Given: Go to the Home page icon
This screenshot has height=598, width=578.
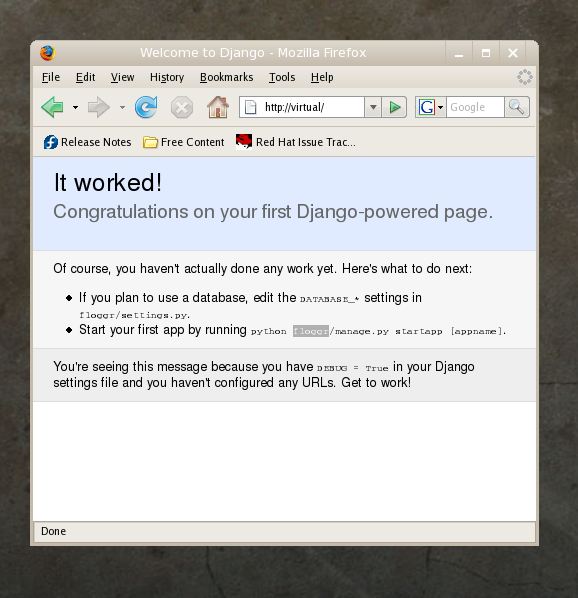Looking at the screenshot, I should pos(218,107).
